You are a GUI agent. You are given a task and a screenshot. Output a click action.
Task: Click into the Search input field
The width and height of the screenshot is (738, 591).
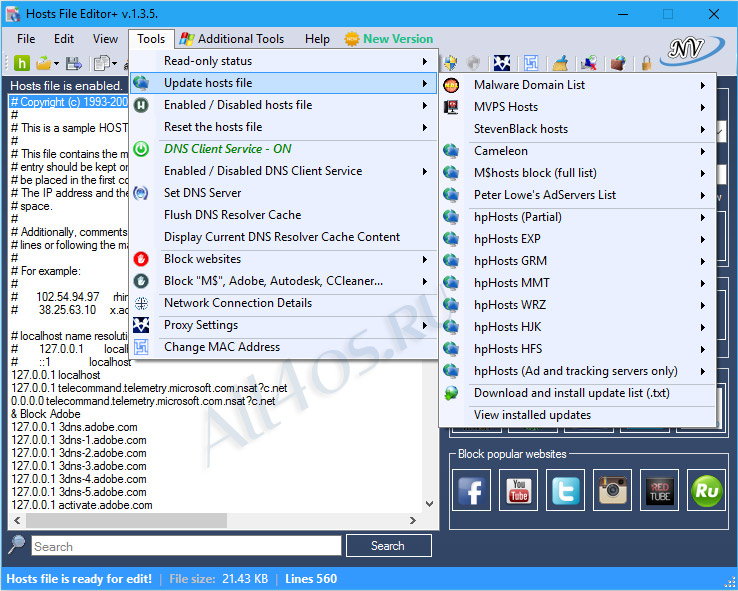[186, 546]
